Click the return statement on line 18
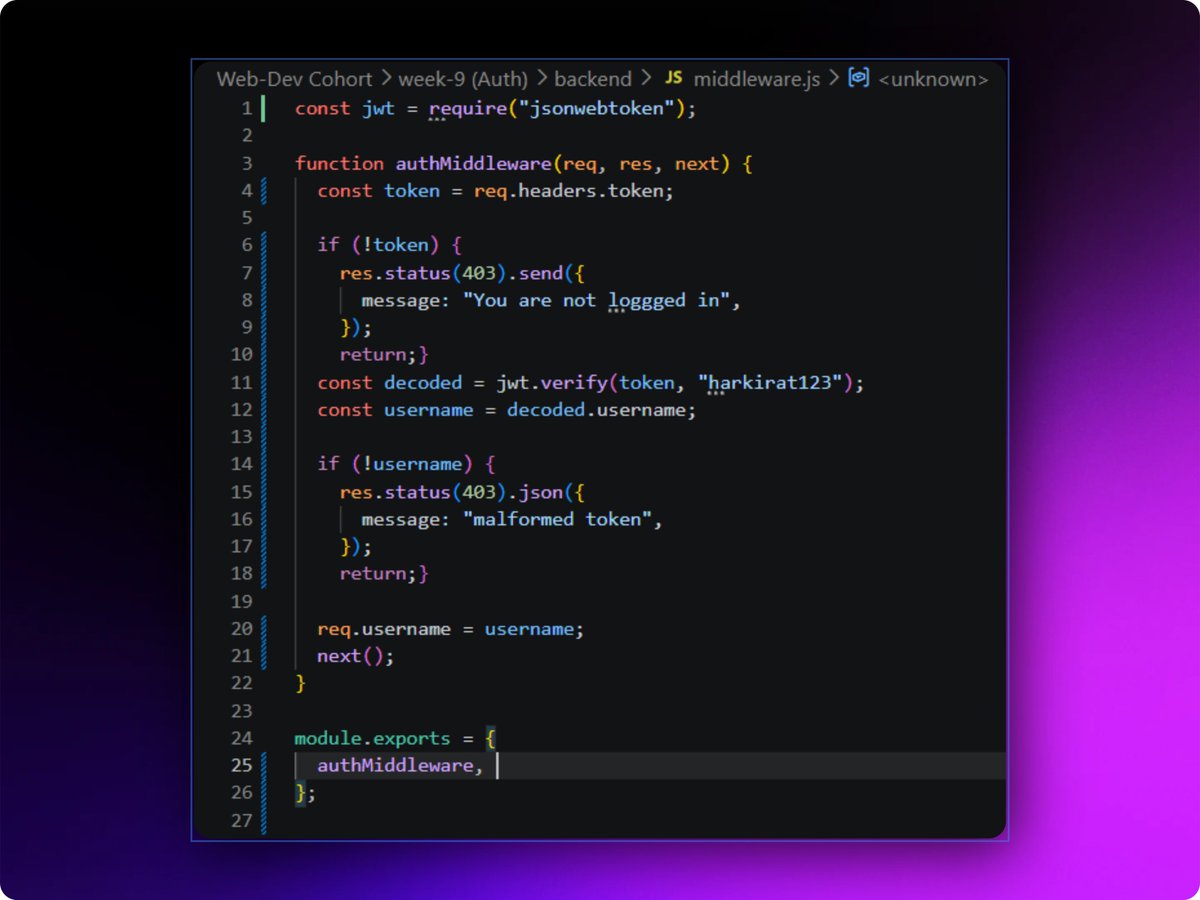The width and height of the screenshot is (1200, 900). (377, 574)
